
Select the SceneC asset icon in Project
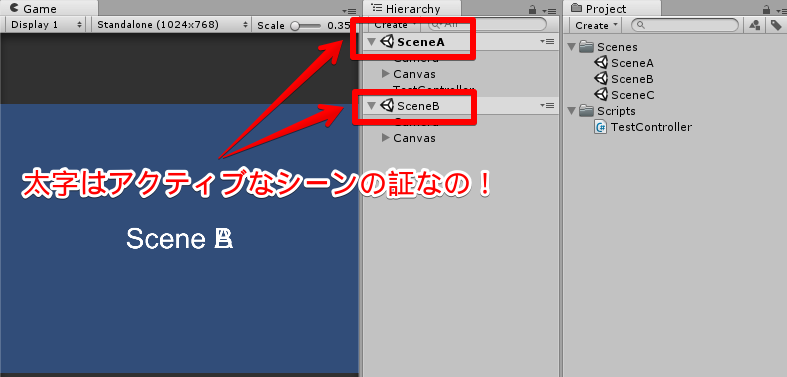[x=601, y=94]
